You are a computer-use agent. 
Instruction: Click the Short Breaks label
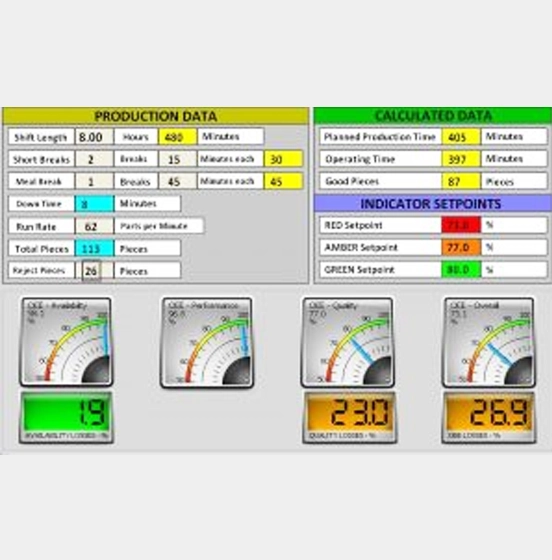41,160
